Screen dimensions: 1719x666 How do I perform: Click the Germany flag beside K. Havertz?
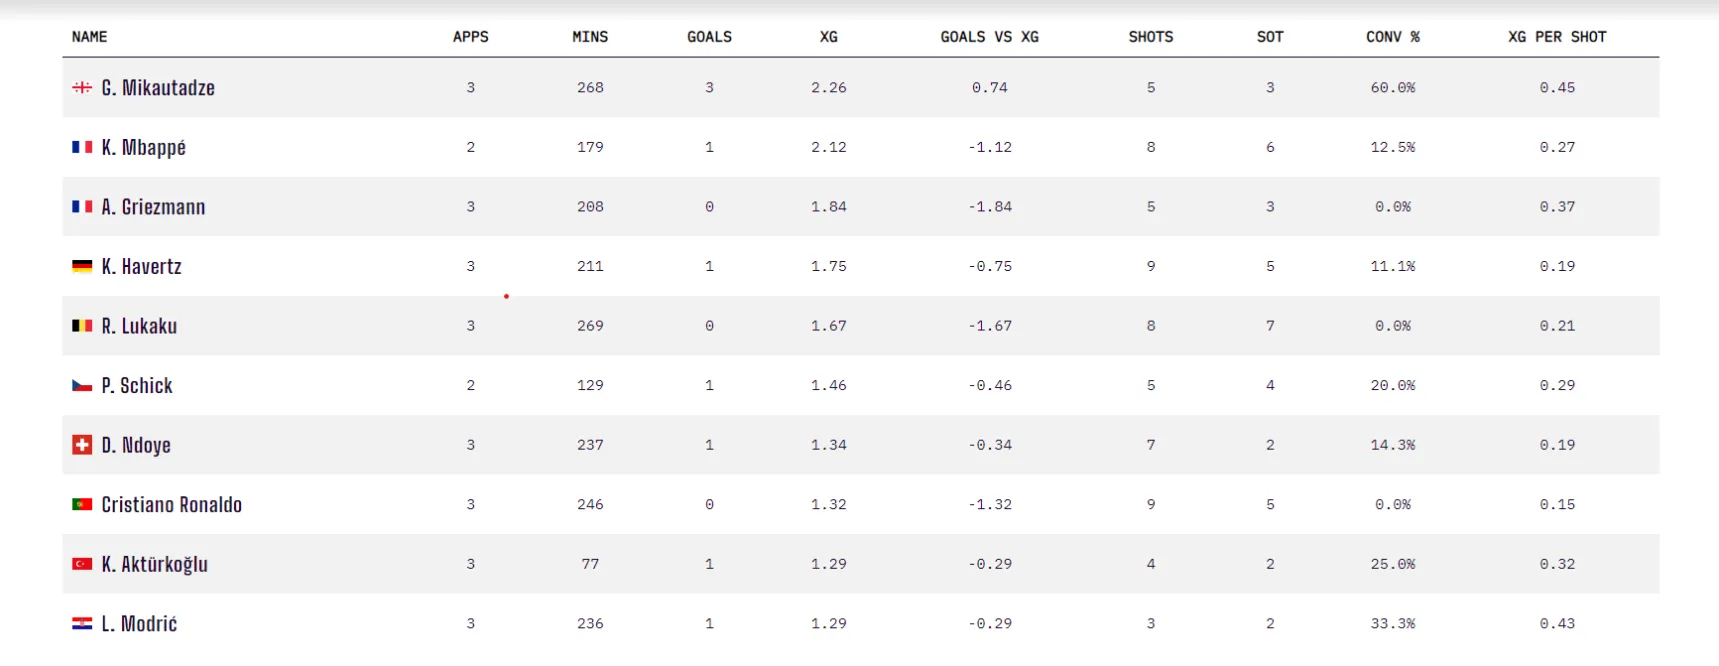82,266
